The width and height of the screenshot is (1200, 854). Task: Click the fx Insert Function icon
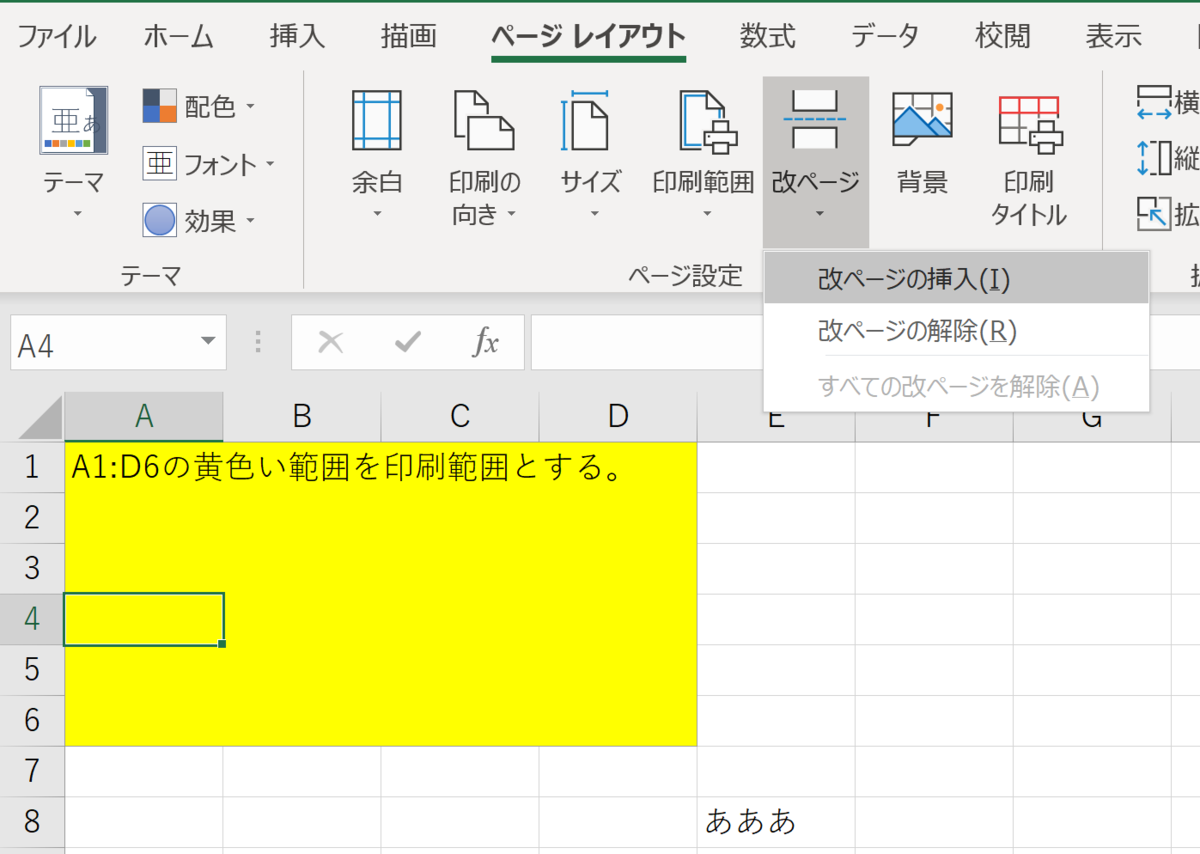pyautogui.click(x=486, y=342)
